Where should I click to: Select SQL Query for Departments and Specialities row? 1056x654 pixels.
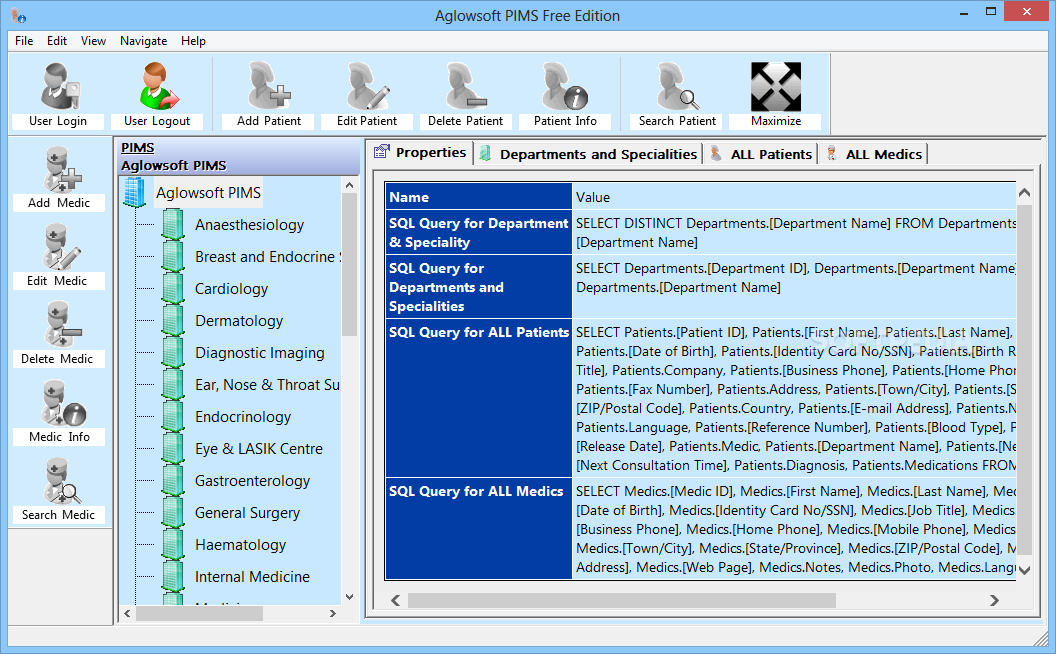click(700, 287)
